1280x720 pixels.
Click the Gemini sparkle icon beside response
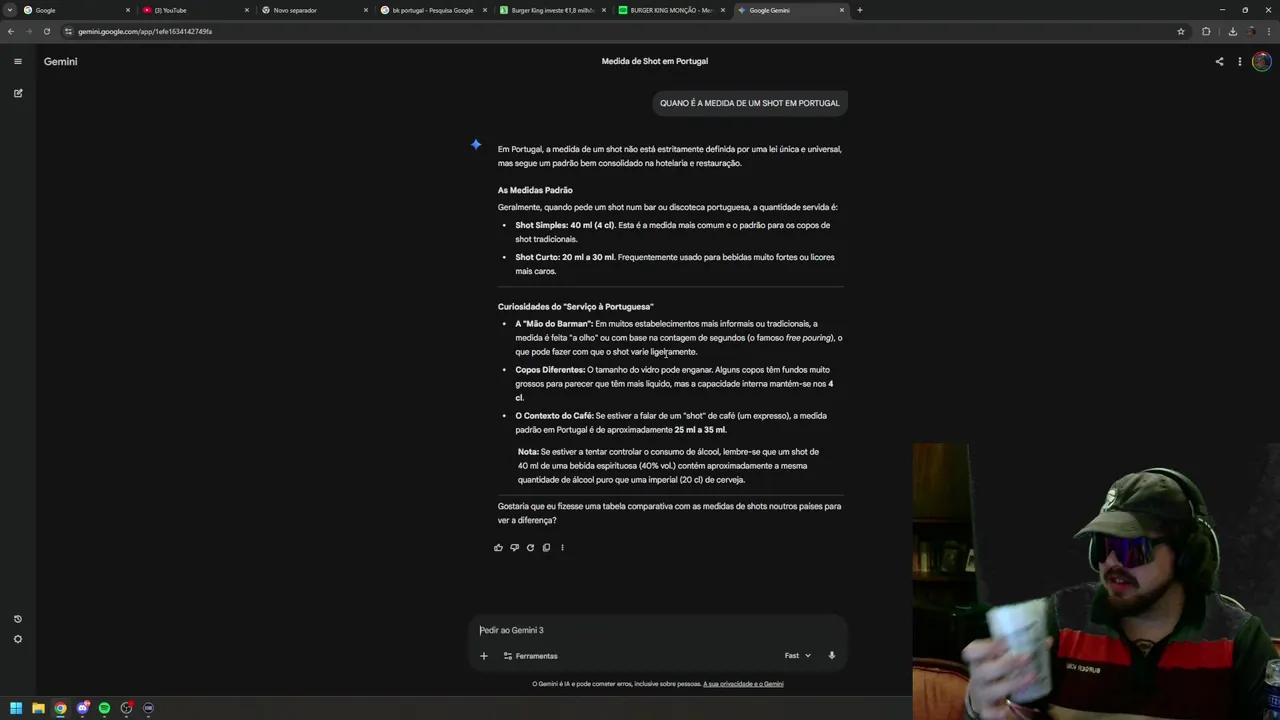(x=476, y=144)
